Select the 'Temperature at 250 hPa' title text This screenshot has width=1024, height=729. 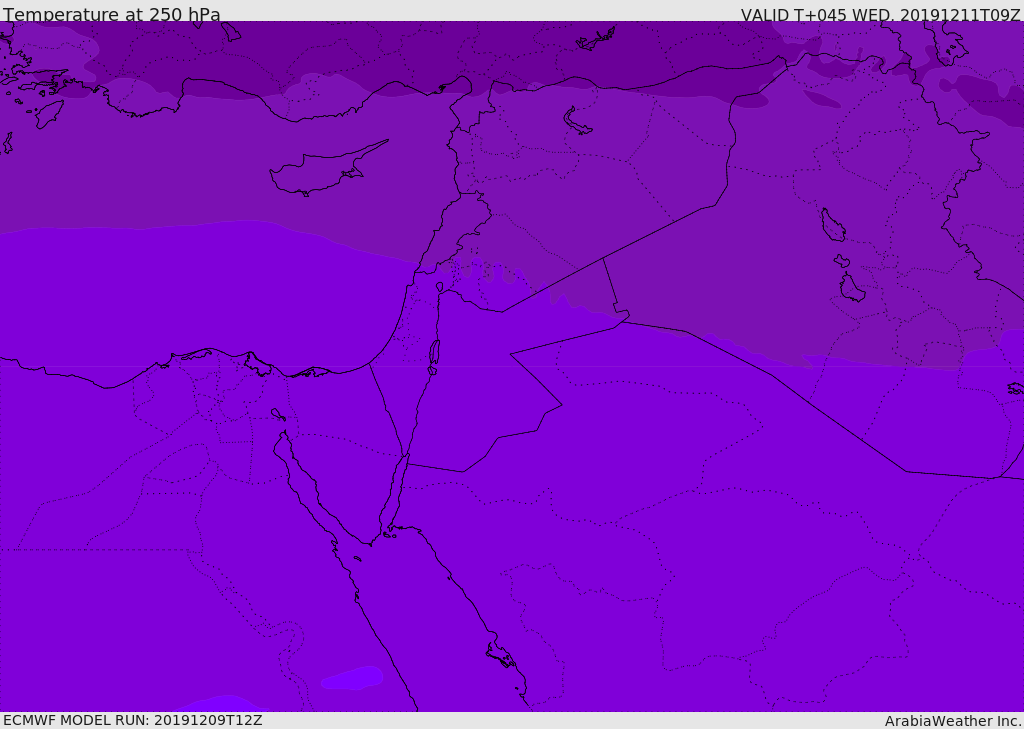[112, 13]
